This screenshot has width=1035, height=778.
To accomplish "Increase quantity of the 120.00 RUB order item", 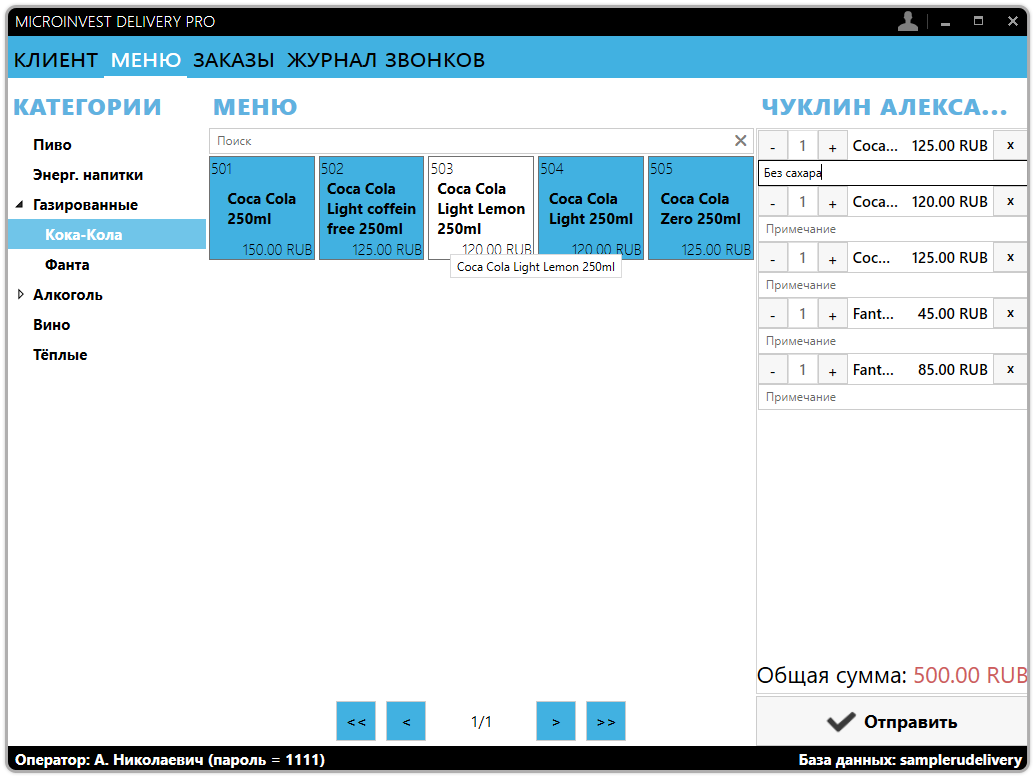I will pyautogui.click(x=832, y=202).
